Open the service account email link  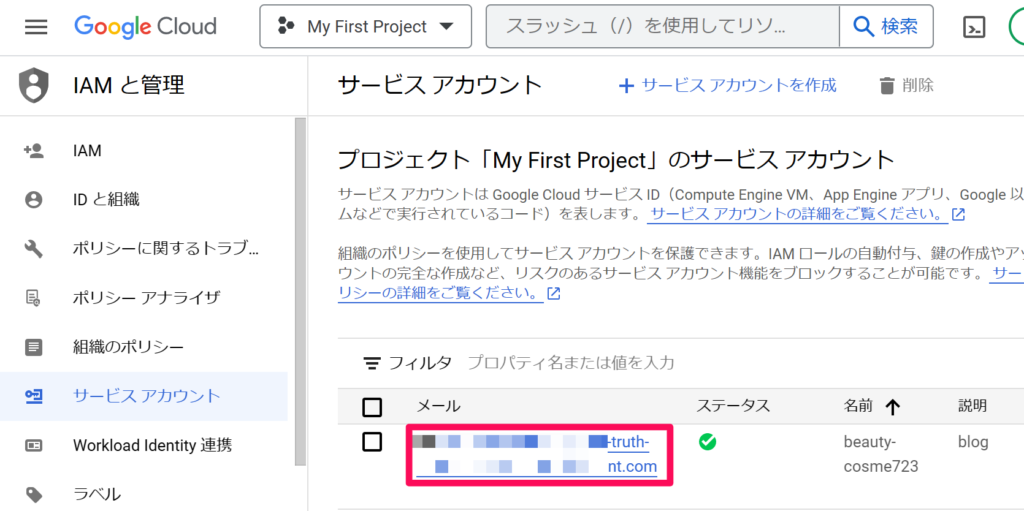coord(537,455)
